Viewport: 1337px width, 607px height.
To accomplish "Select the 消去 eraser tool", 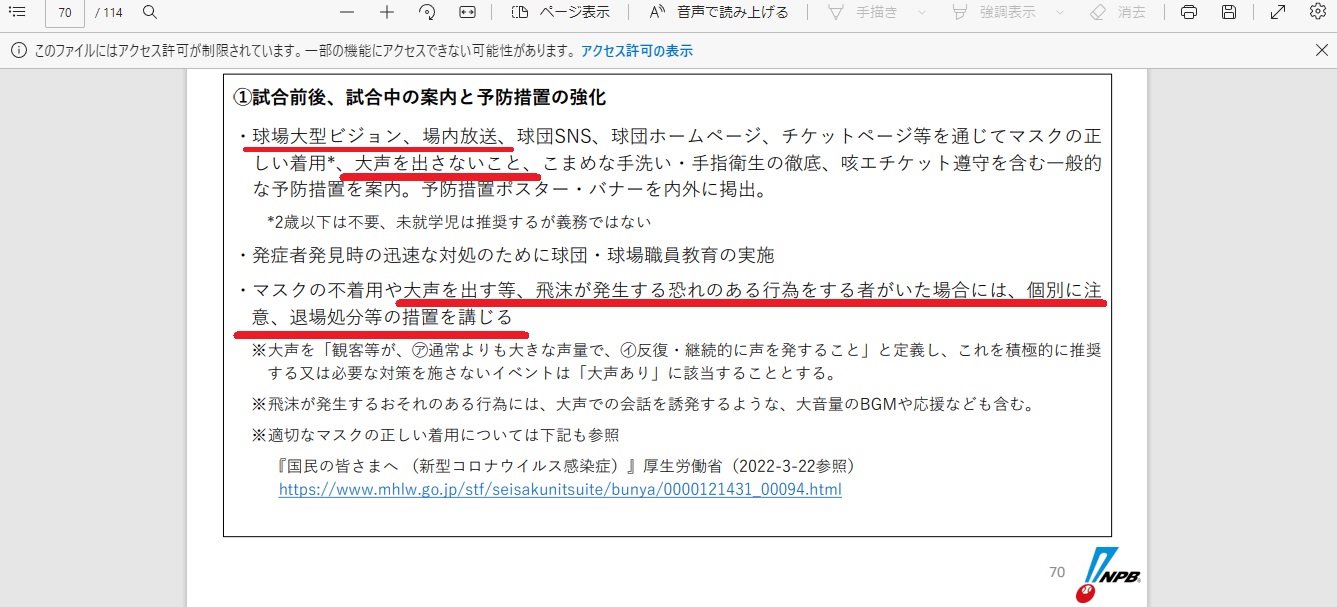I will (x=1117, y=12).
